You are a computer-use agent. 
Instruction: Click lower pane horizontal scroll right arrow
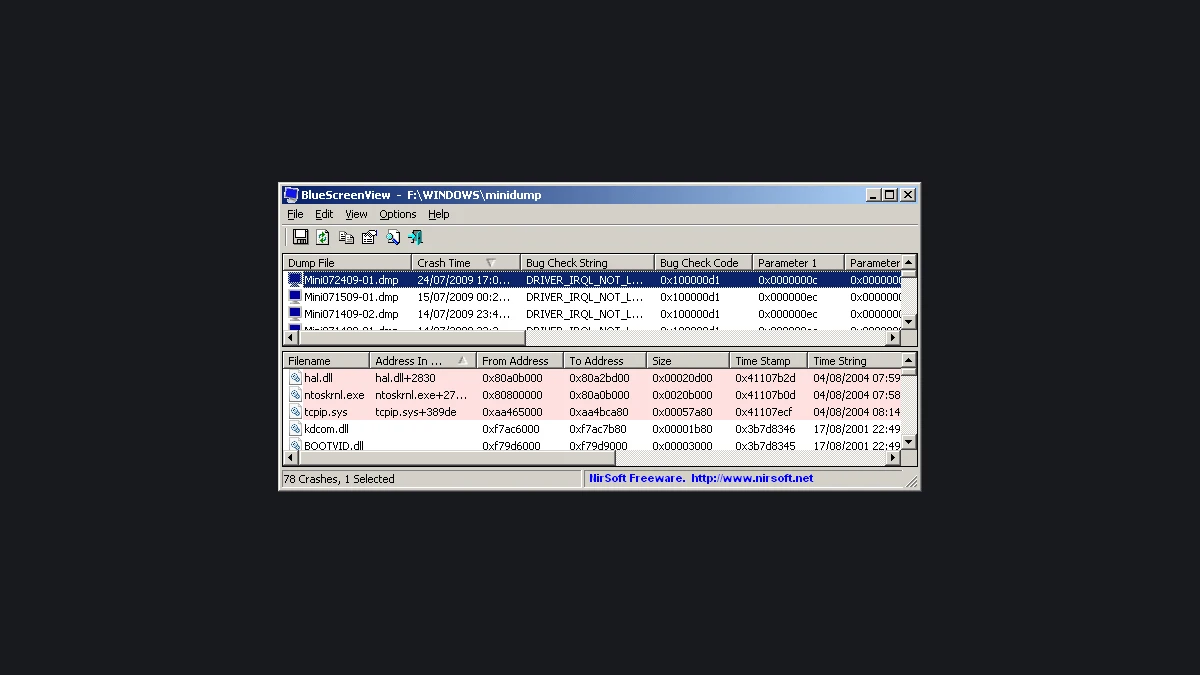point(894,458)
